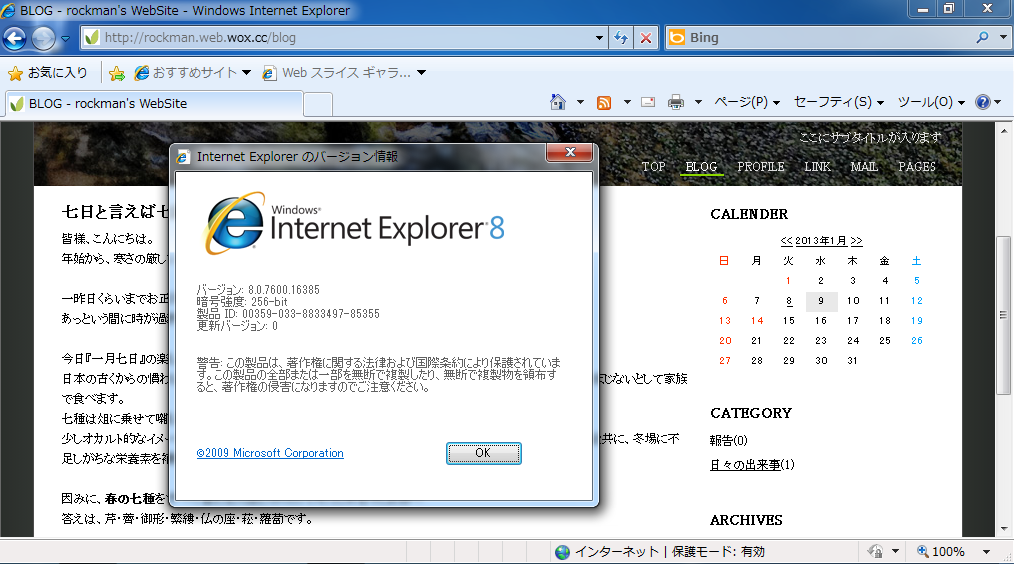The height and width of the screenshot is (564, 1014).
Task: Open the お気に入り favorites star button
Action: pyautogui.click(x=47, y=73)
